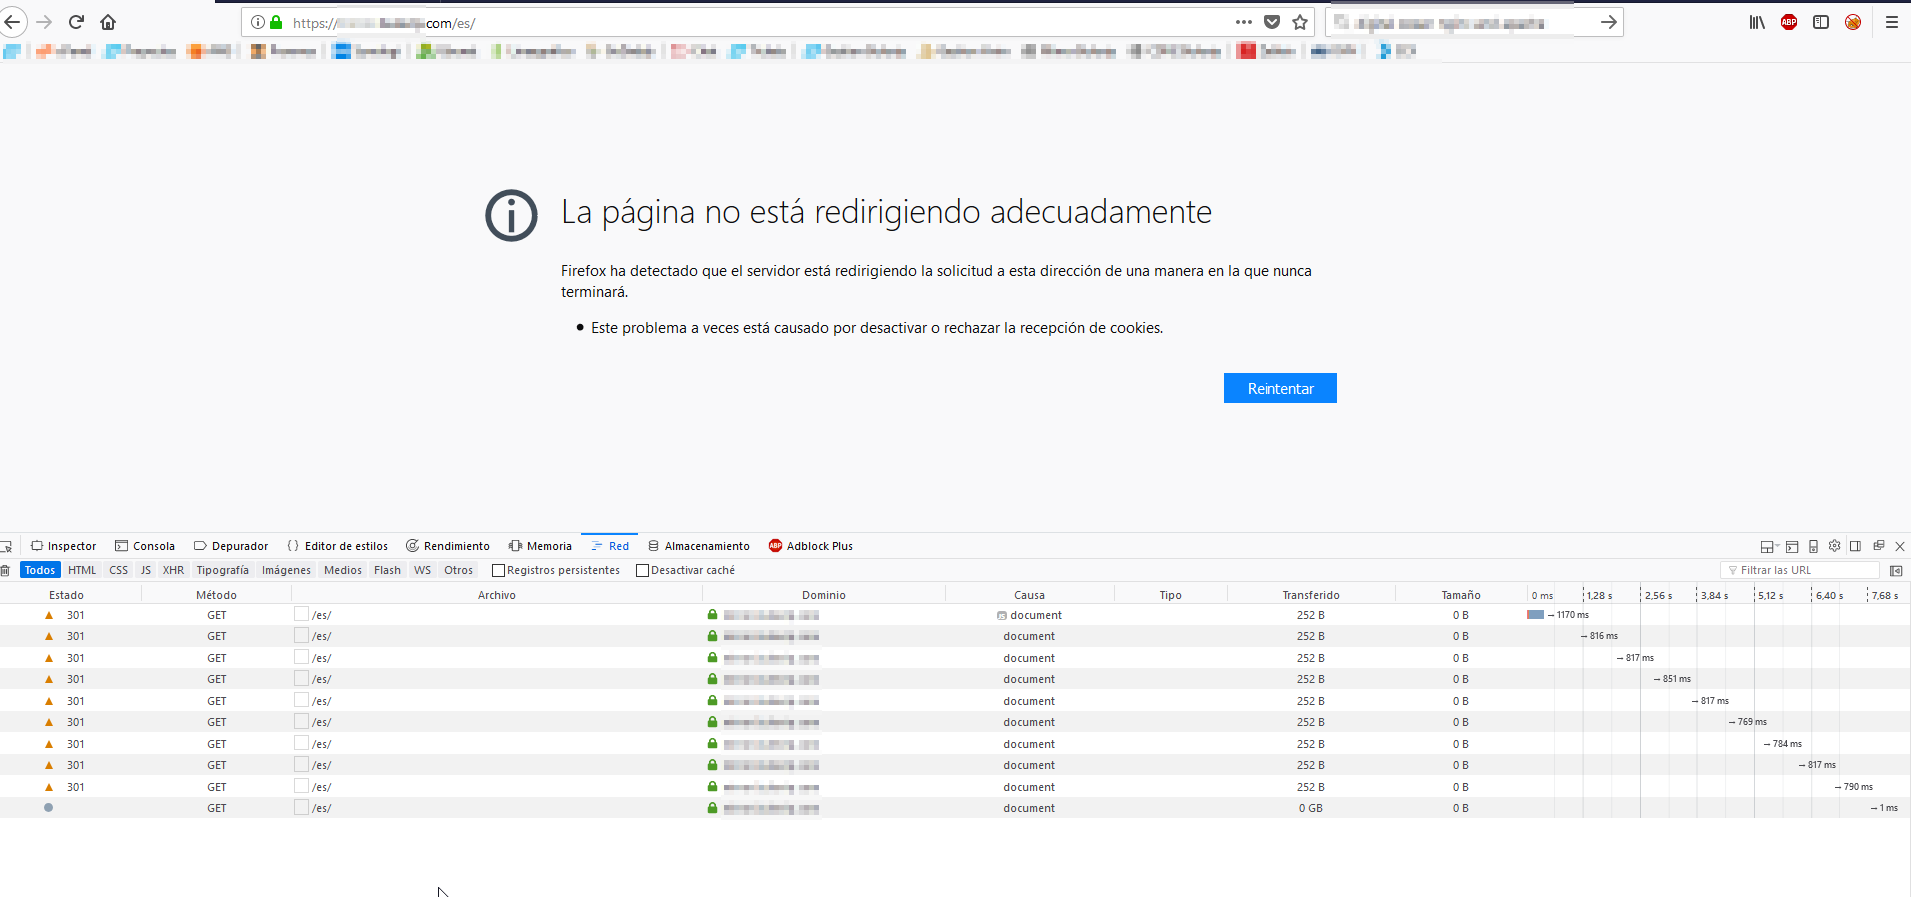
Task: Open the Library bookmarks icon
Action: [x=1757, y=22]
